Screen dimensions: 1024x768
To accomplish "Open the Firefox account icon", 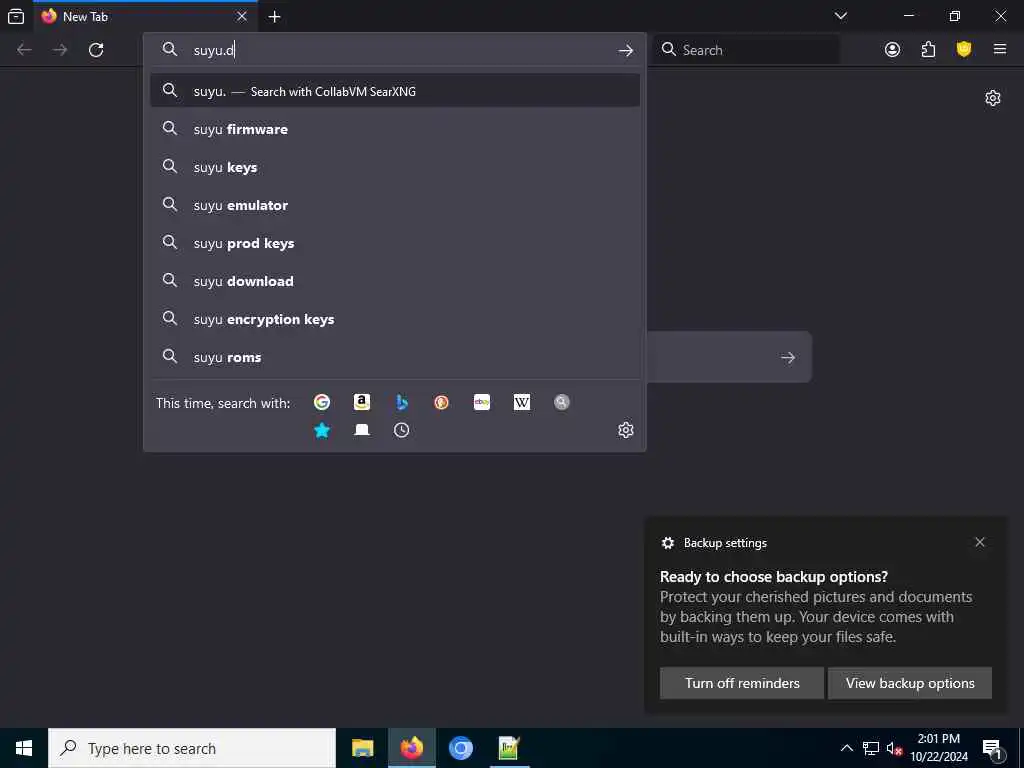I will pyautogui.click(x=892, y=50).
